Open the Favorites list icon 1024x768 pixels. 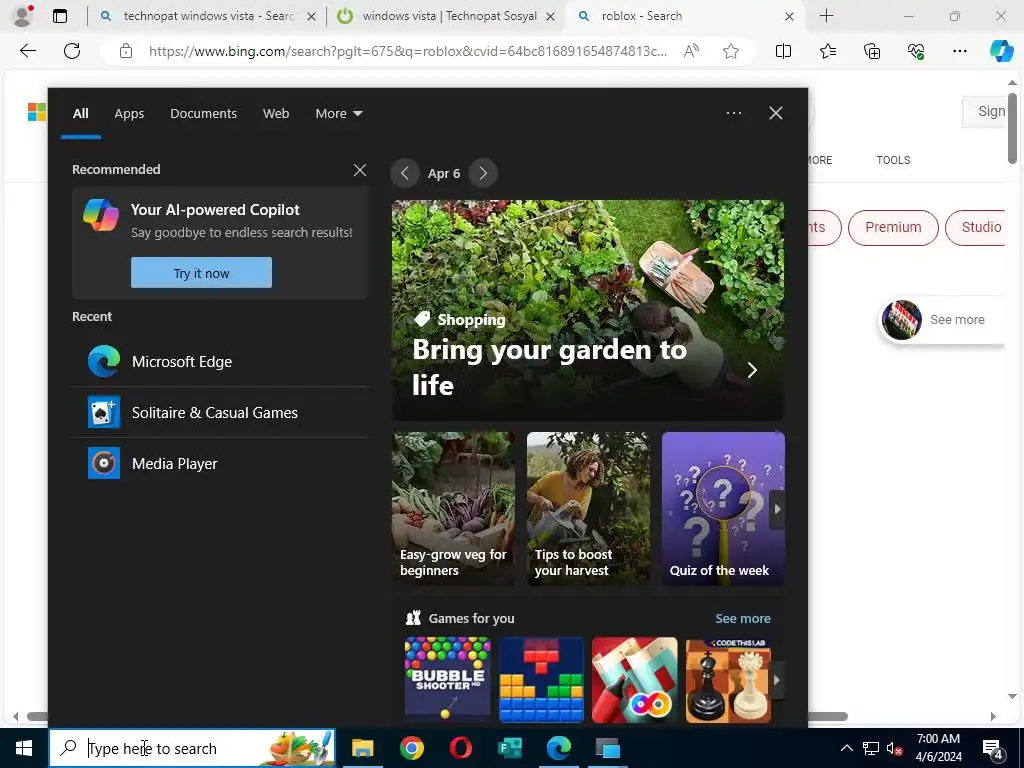click(827, 51)
